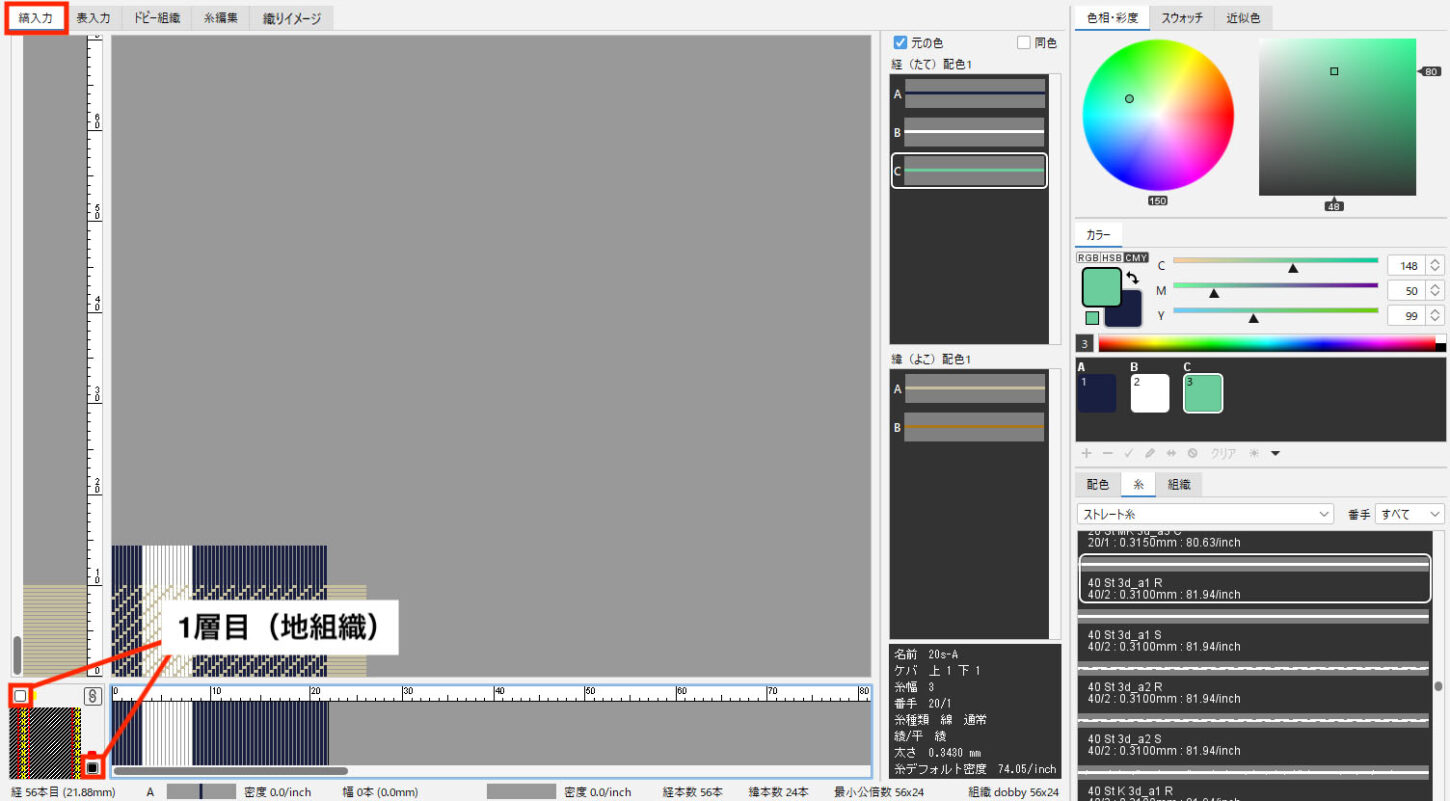Click the plus icon to add color
Viewport: 1450px width, 801px height.
tap(1087, 453)
